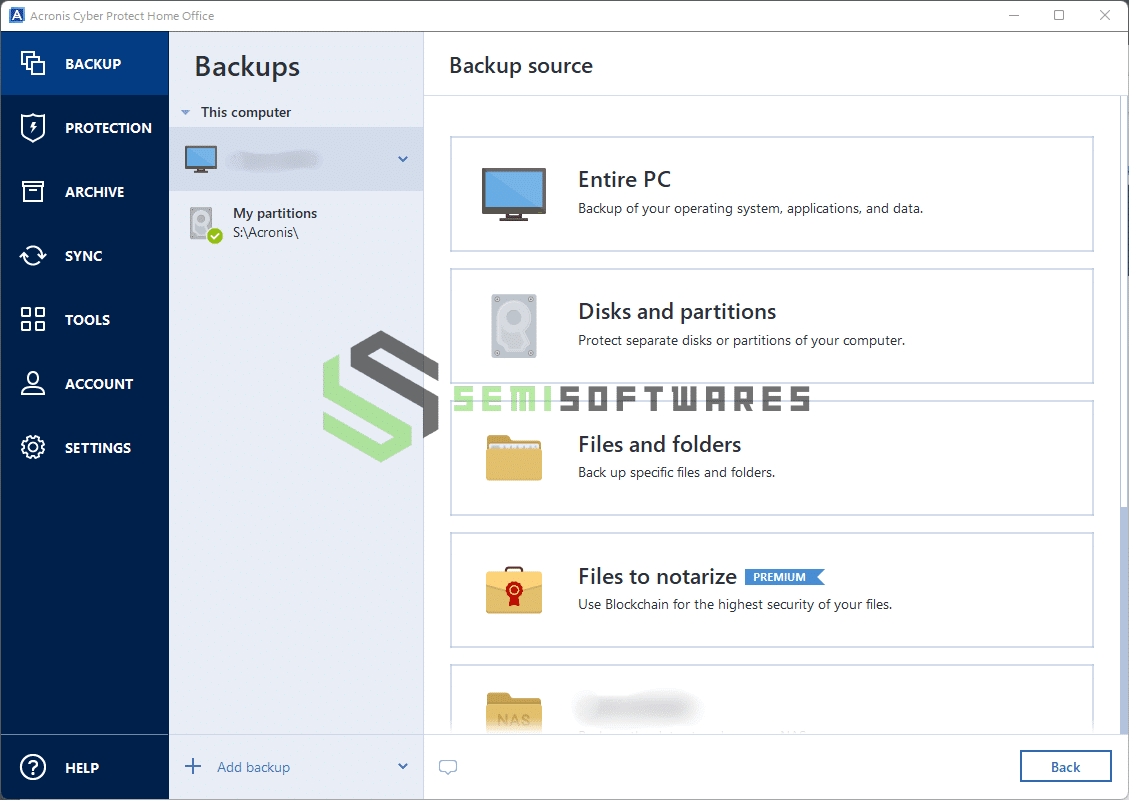Open the PROTECTION section
The width and height of the screenshot is (1129, 800).
[84, 127]
